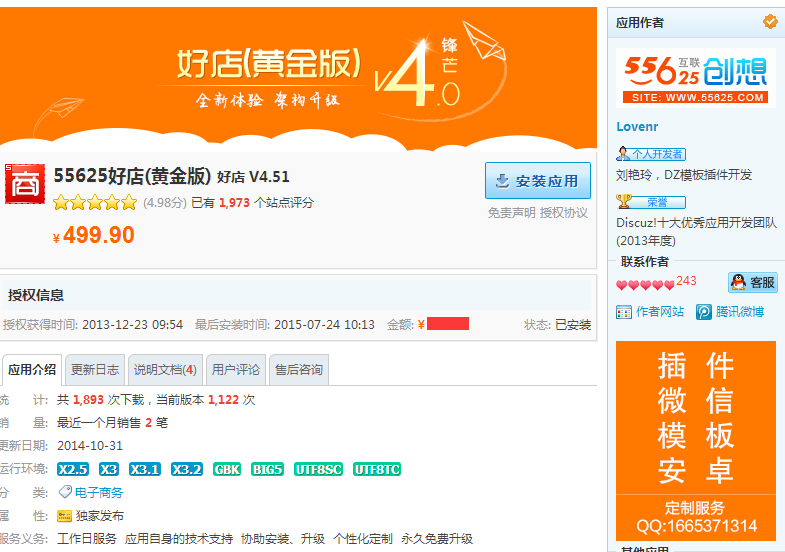Switch to the 应用介绍 tab

click(32, 370)
